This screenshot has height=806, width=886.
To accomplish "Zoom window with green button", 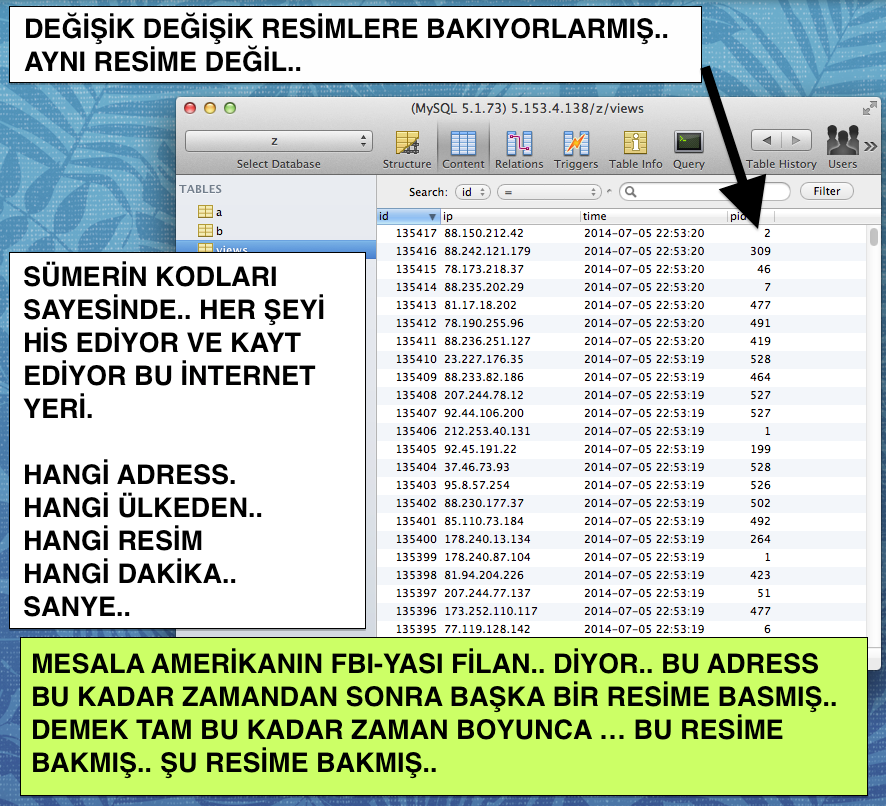I will click(x=230, y=108).
